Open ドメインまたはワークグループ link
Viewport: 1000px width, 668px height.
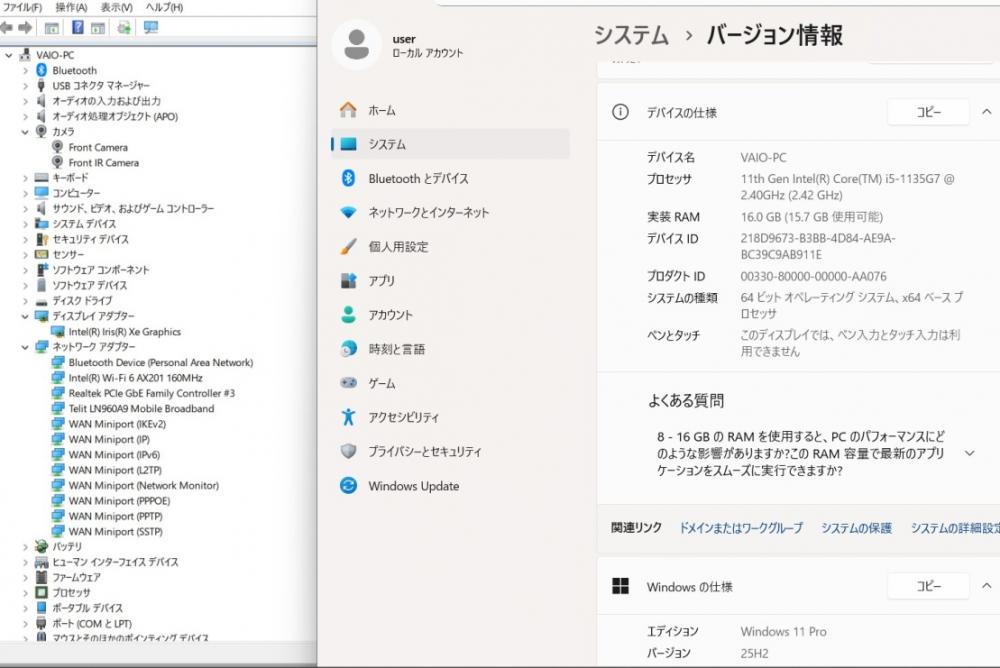740,528
